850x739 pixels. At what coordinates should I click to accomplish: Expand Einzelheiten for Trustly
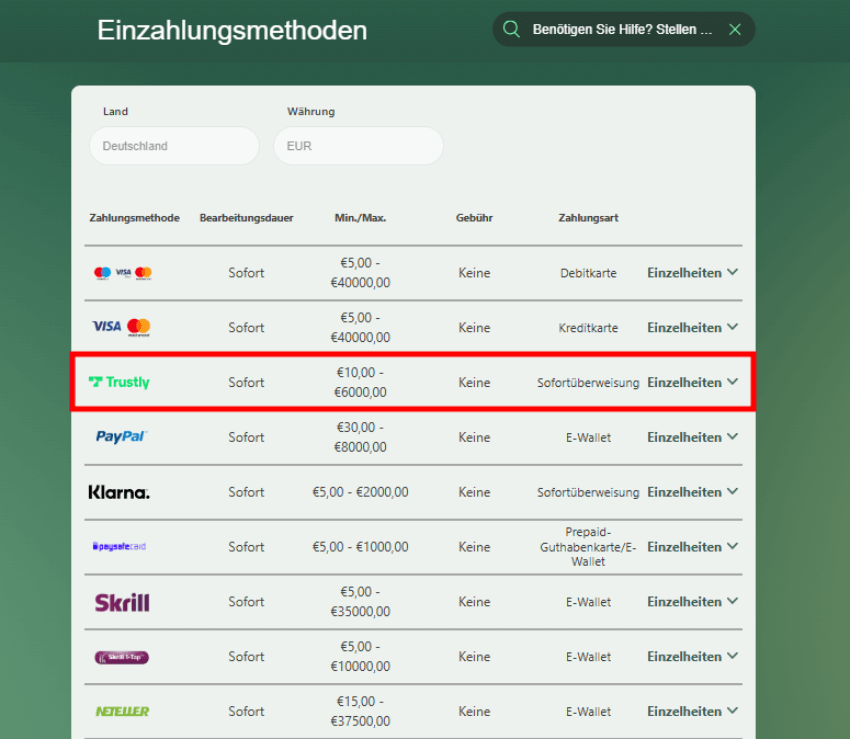(692, 382)
